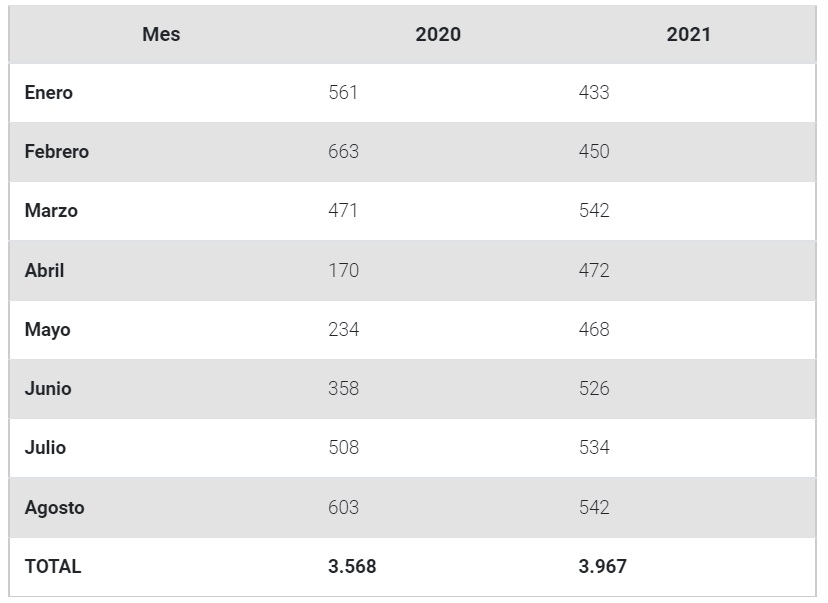Select the Julio row label
The image size is (828, 603).
click(x=46, y=448)
